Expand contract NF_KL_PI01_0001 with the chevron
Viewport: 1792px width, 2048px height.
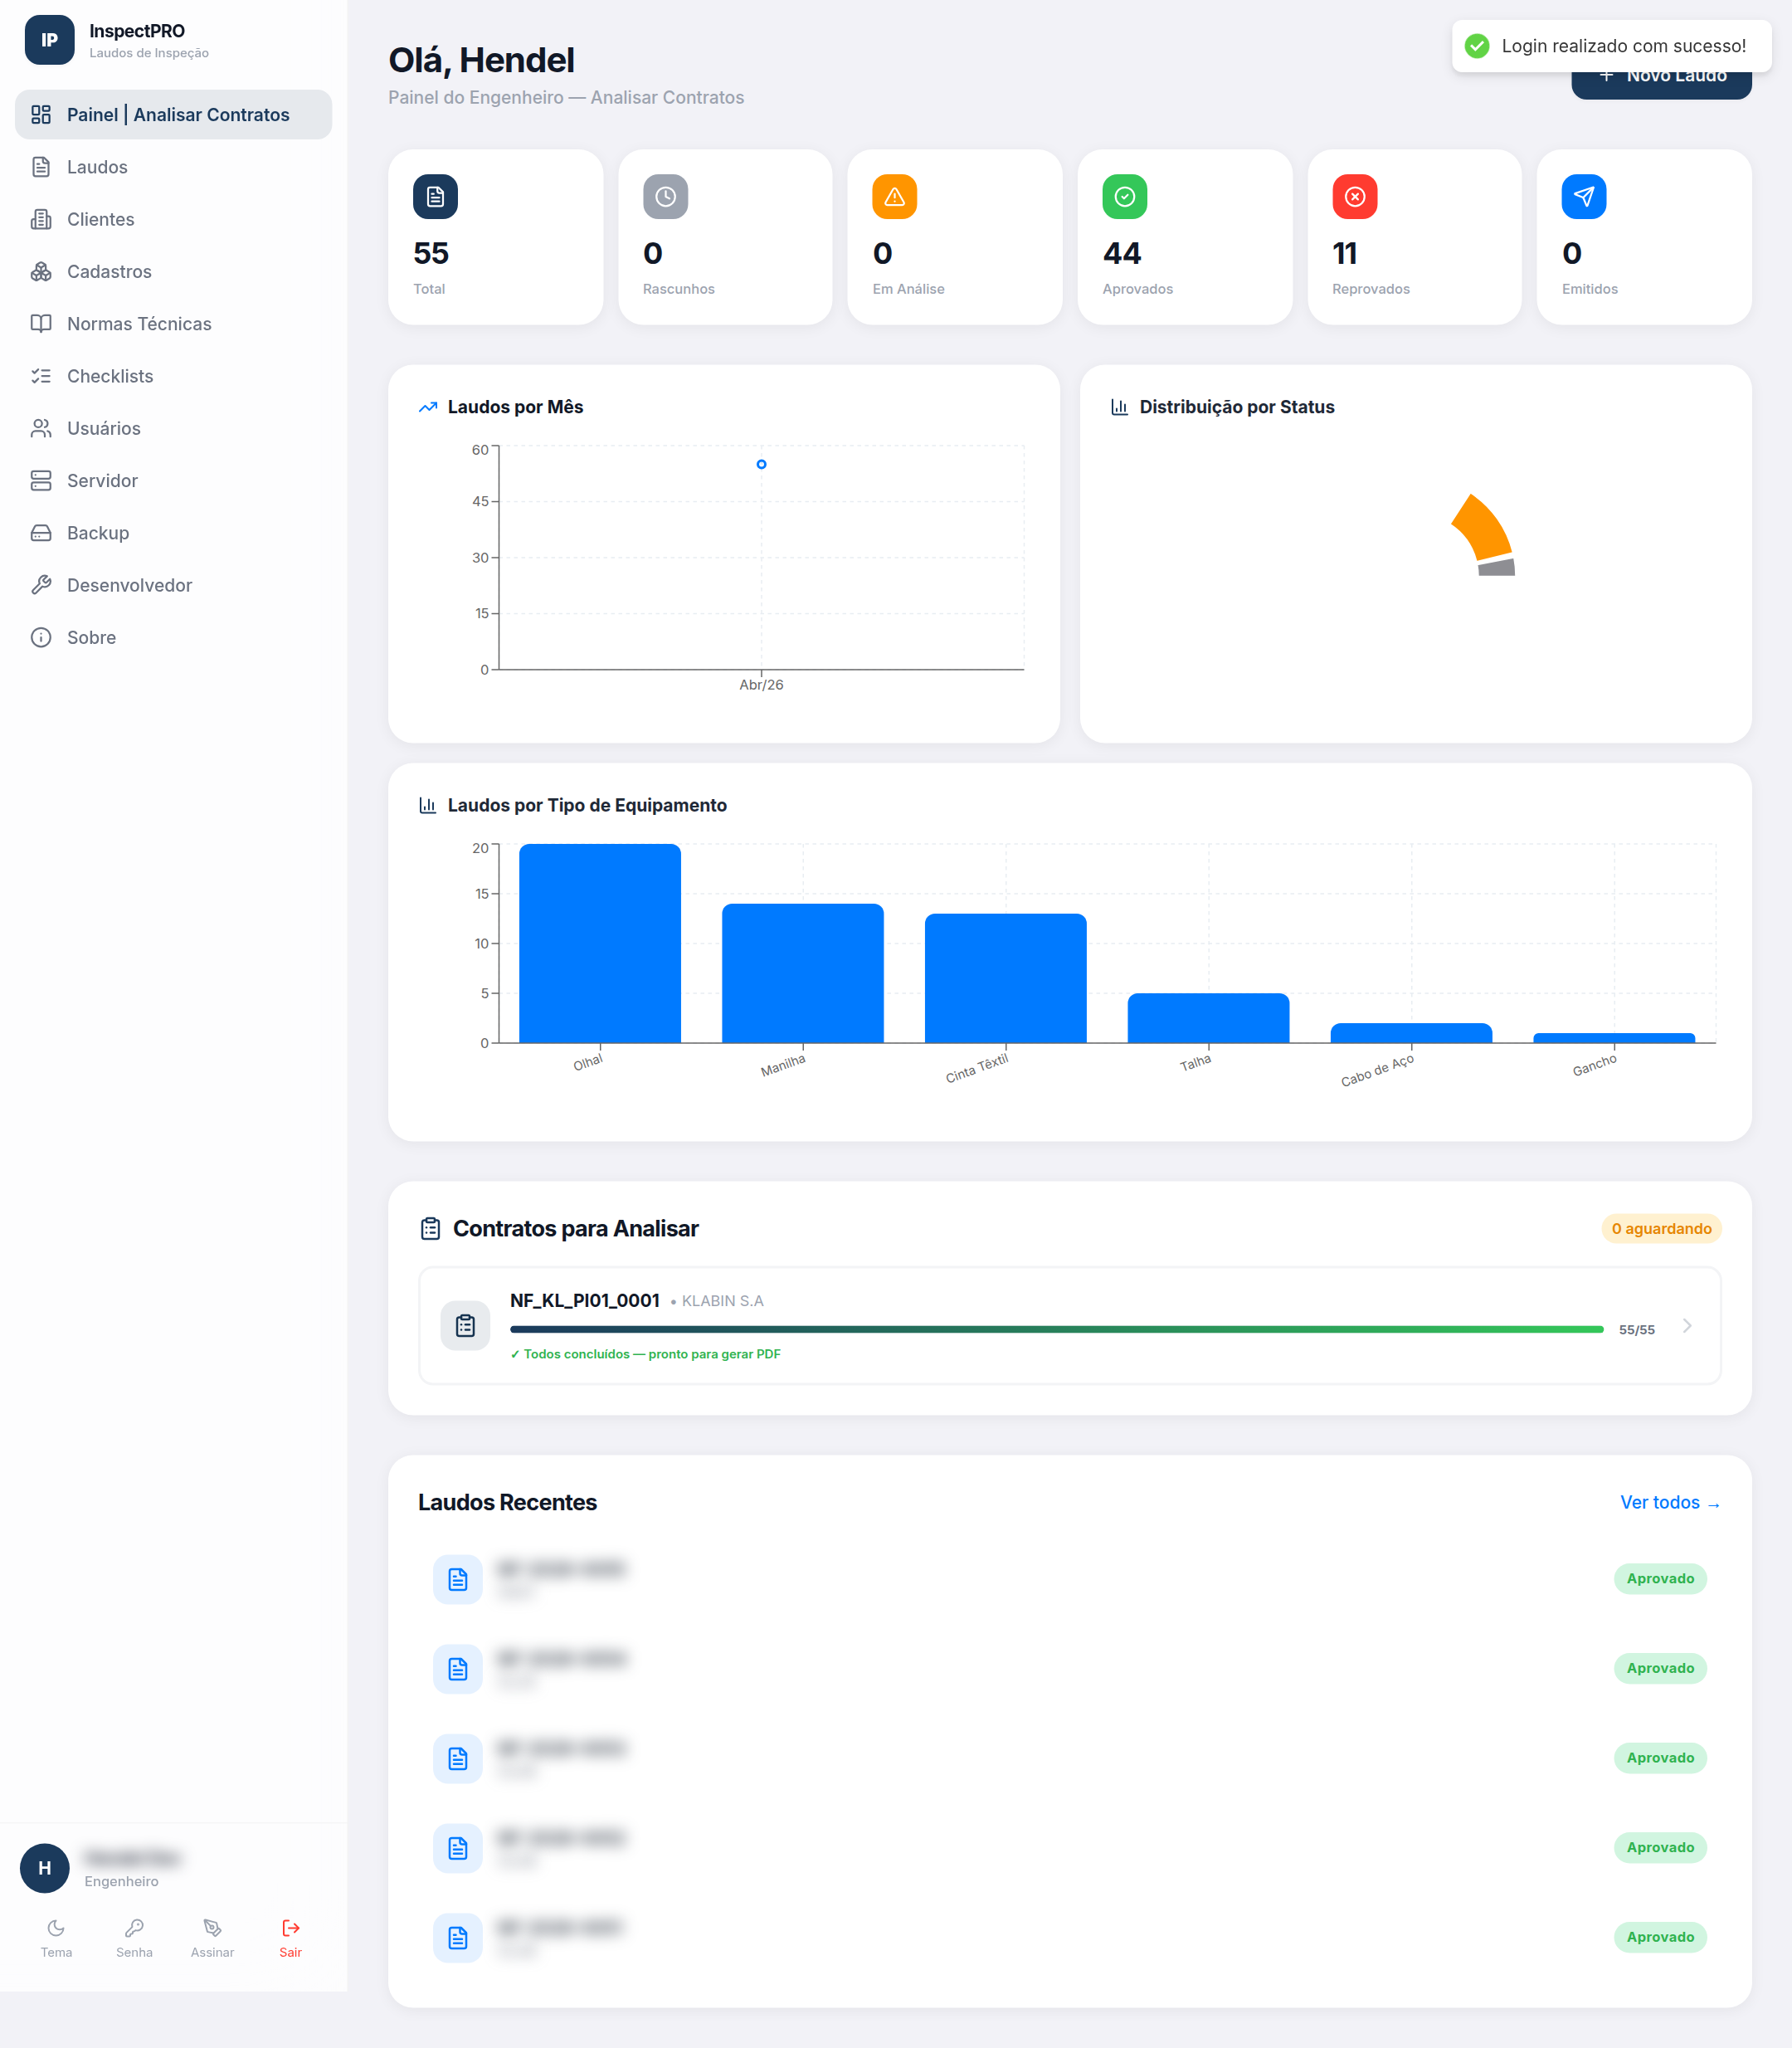coord(1687,1326)
